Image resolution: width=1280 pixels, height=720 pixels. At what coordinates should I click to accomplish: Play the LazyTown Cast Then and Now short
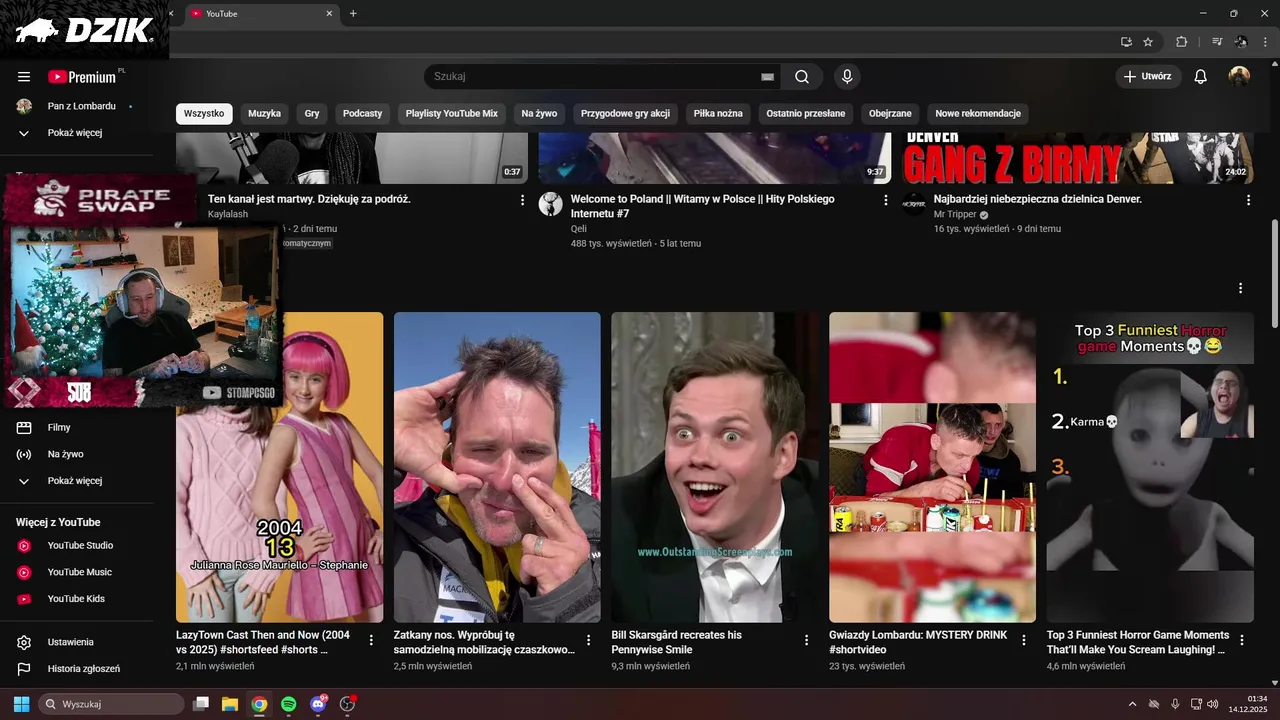(280, 467)
